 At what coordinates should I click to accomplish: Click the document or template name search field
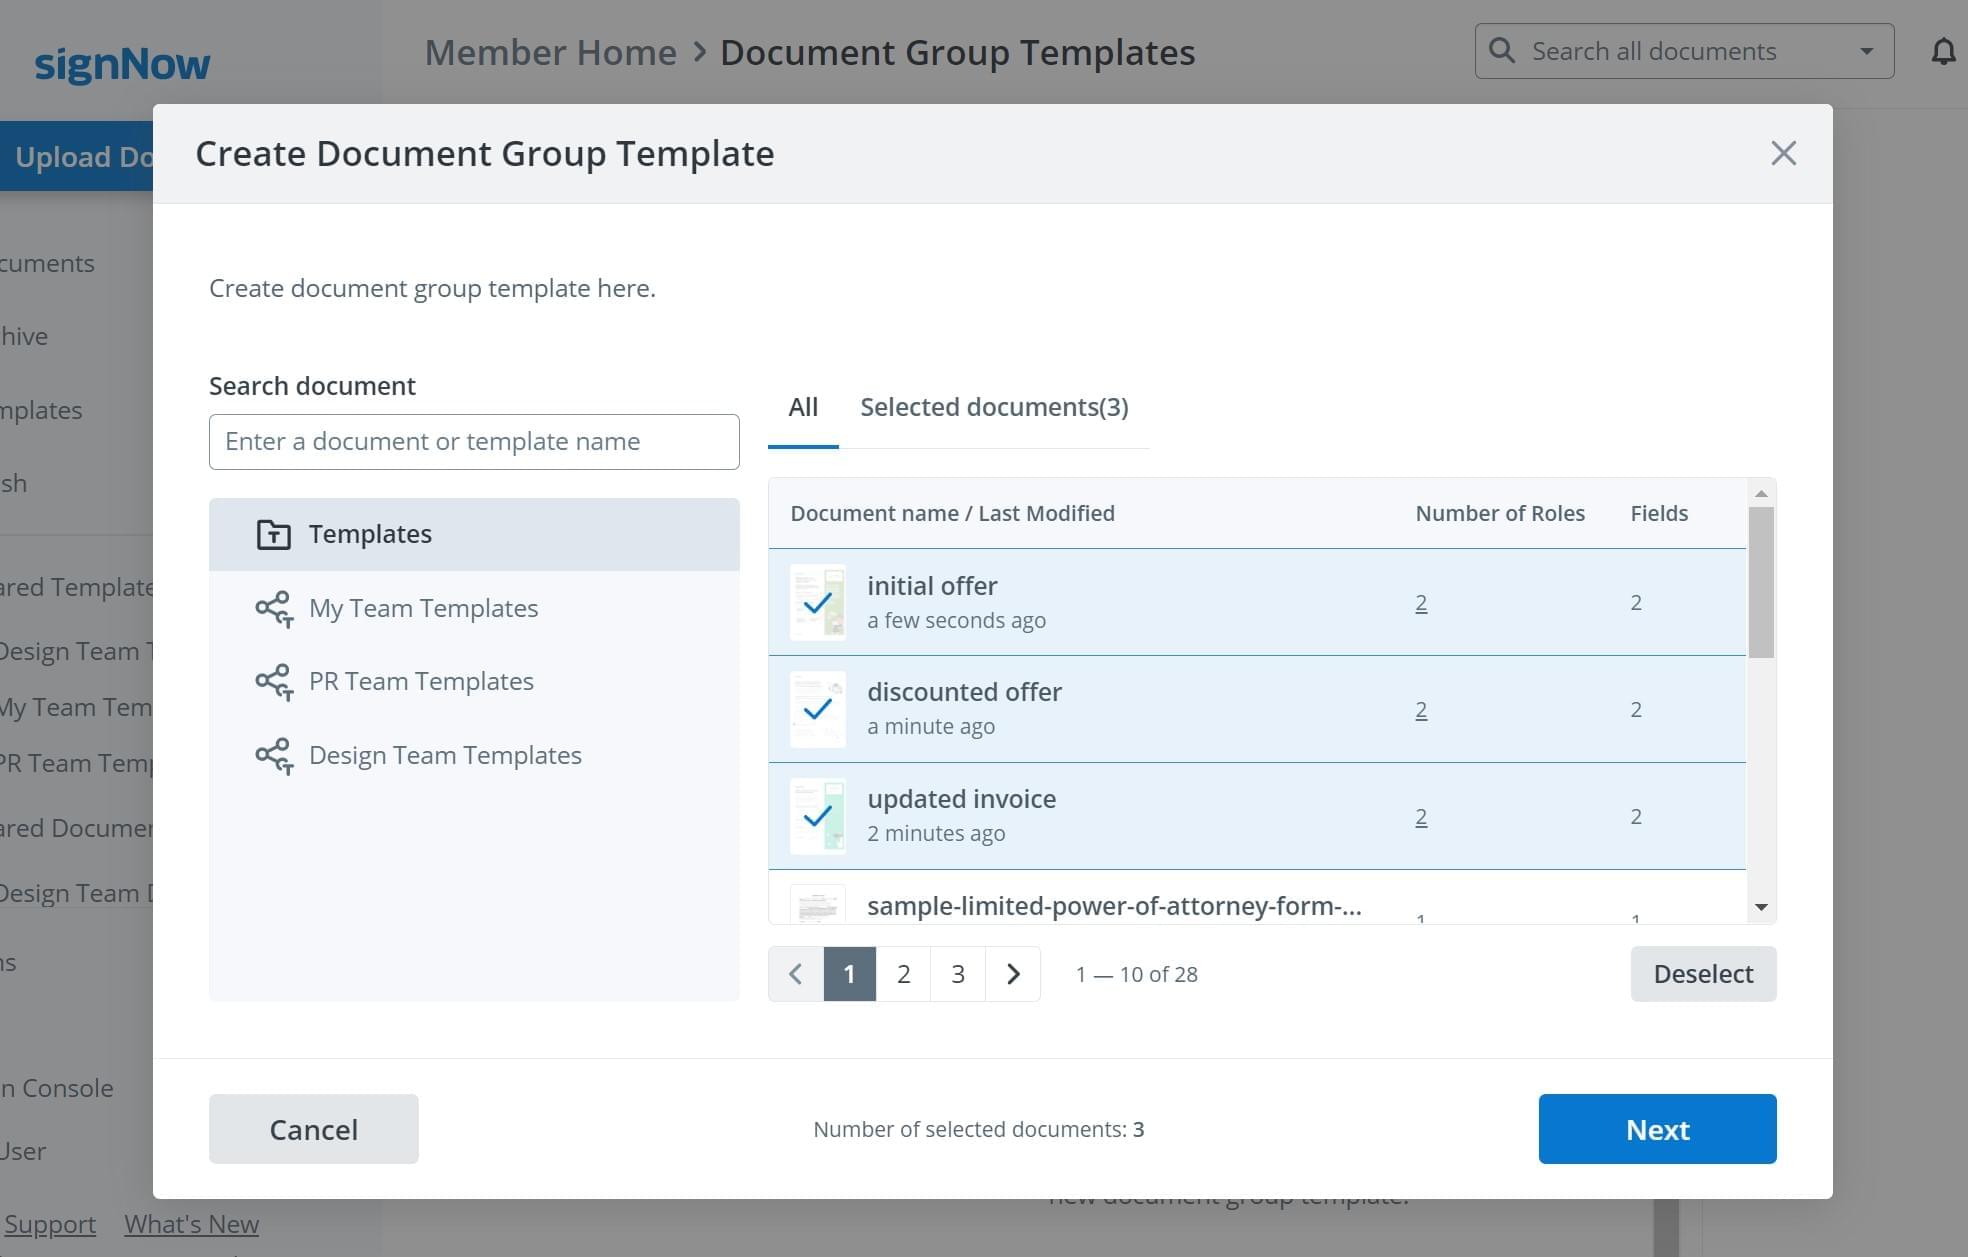click(x=474, y=441)
